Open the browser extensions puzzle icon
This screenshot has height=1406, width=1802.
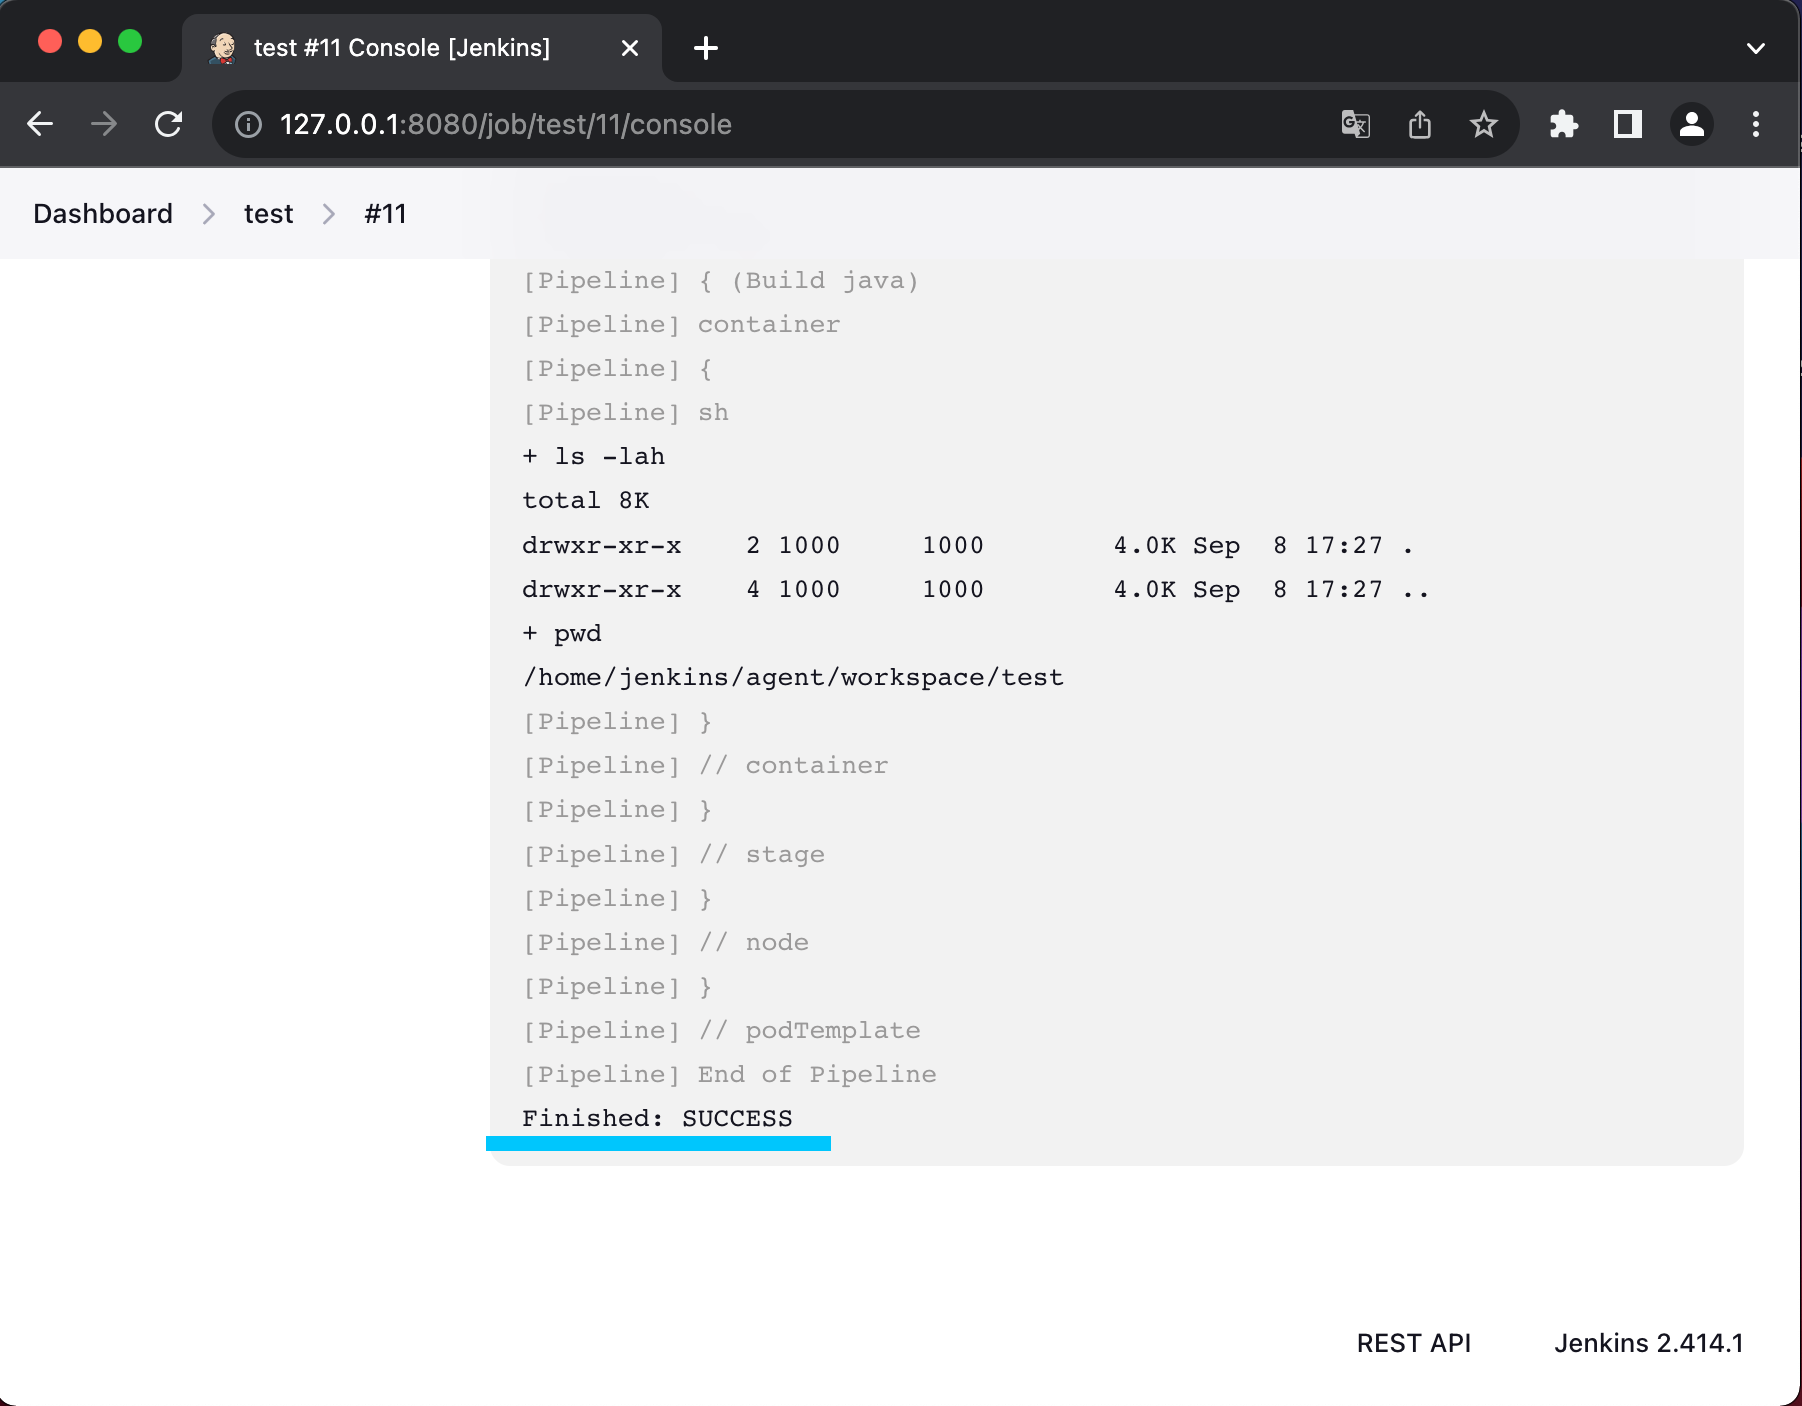[x=1563, y=124]
